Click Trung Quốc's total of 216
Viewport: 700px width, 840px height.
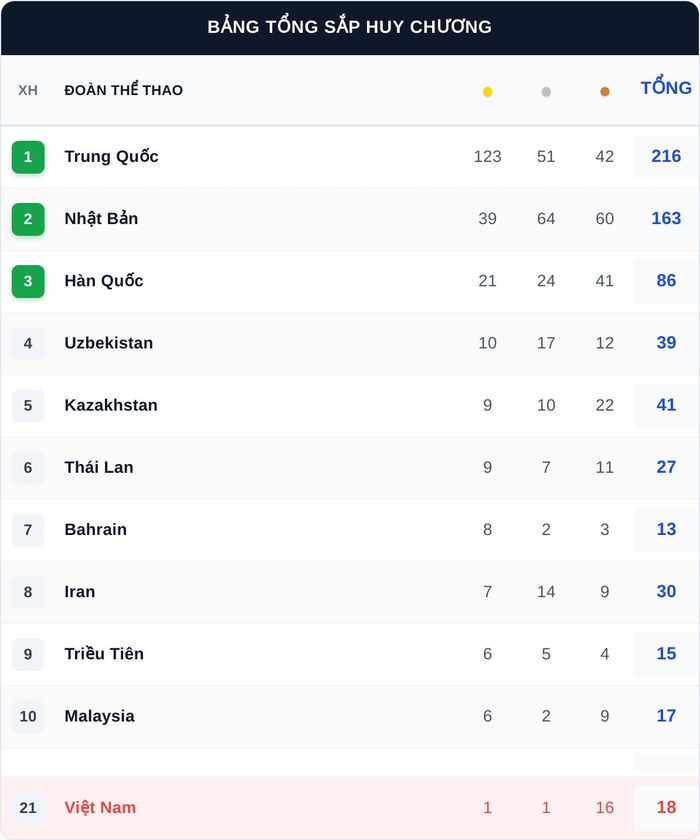click(666, 156)
